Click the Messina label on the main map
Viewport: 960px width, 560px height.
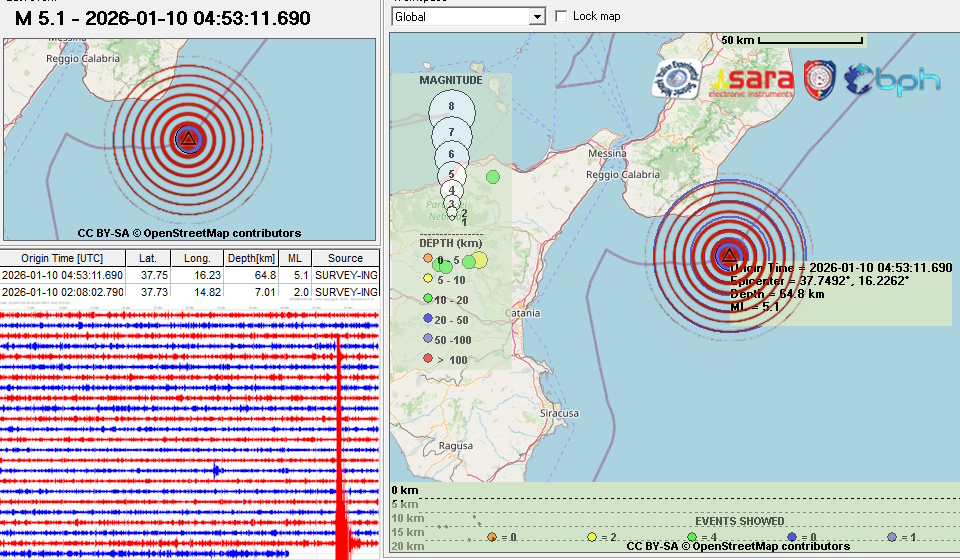coord(607,154)
